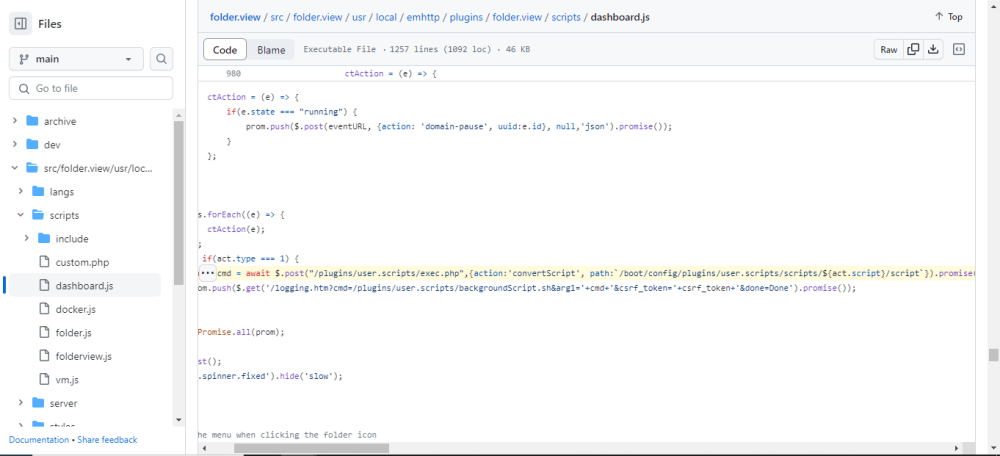Image resolution: width=1000 pixels, height=456 pixels.
Task: Copy raw file contents icon
Action: (913, 50)
